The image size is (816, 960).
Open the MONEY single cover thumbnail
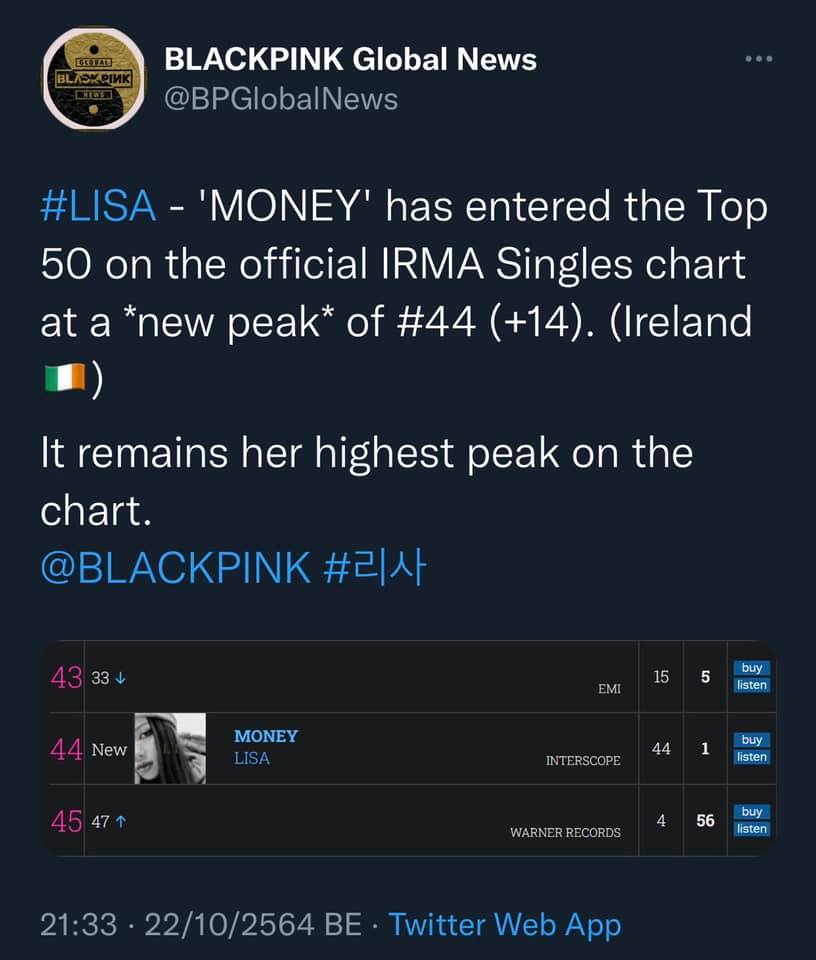(170, 748)
